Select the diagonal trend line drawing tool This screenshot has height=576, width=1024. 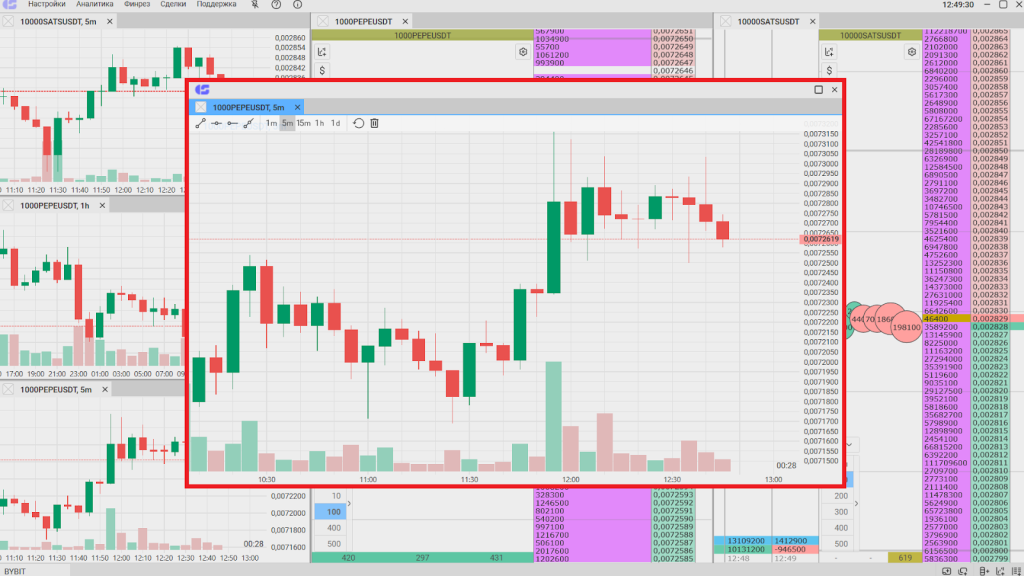[x=200, y=123]
